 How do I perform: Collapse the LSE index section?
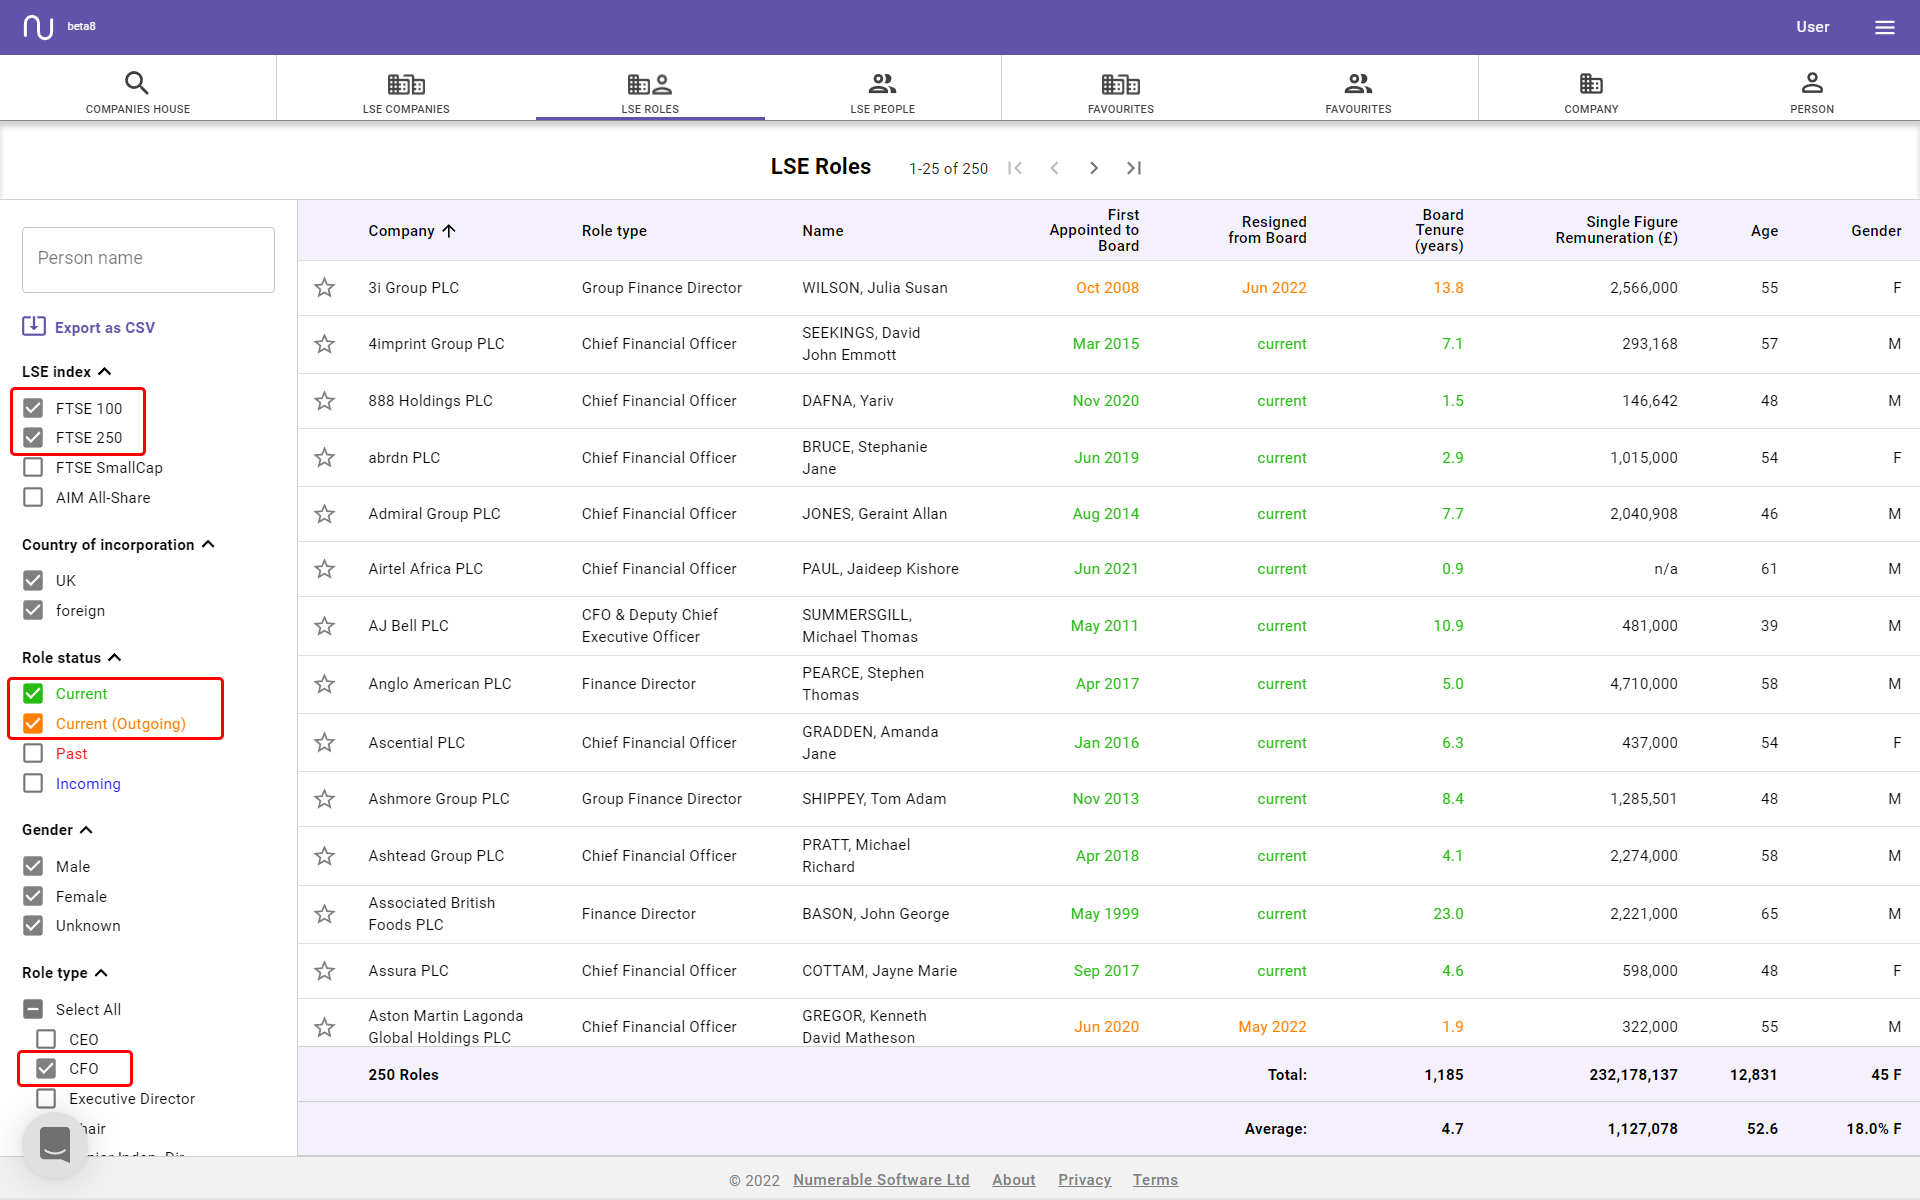point(105,371)
